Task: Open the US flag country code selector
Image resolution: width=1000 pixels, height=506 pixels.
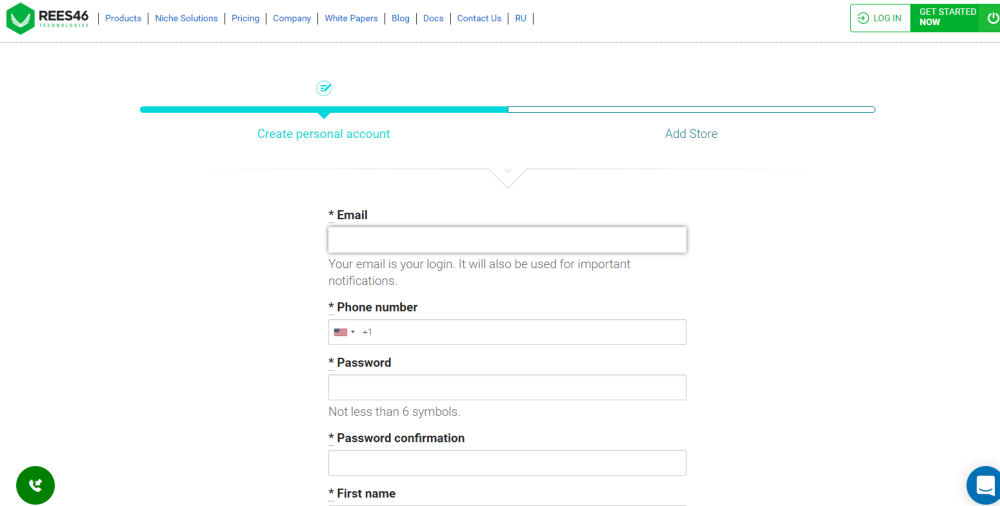Action: (x=344, y=332)
